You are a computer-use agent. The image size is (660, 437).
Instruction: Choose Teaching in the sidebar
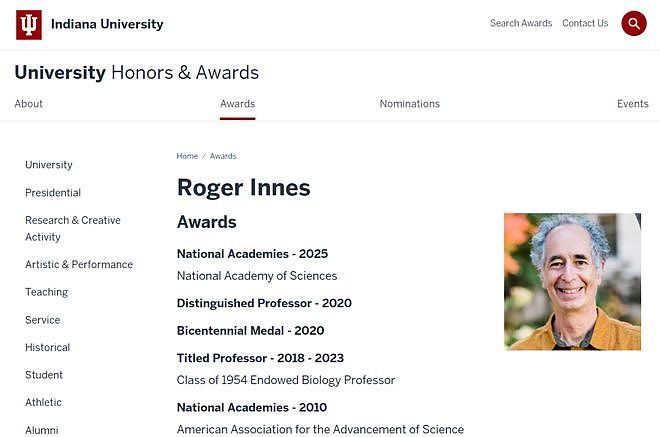point(47,292)
